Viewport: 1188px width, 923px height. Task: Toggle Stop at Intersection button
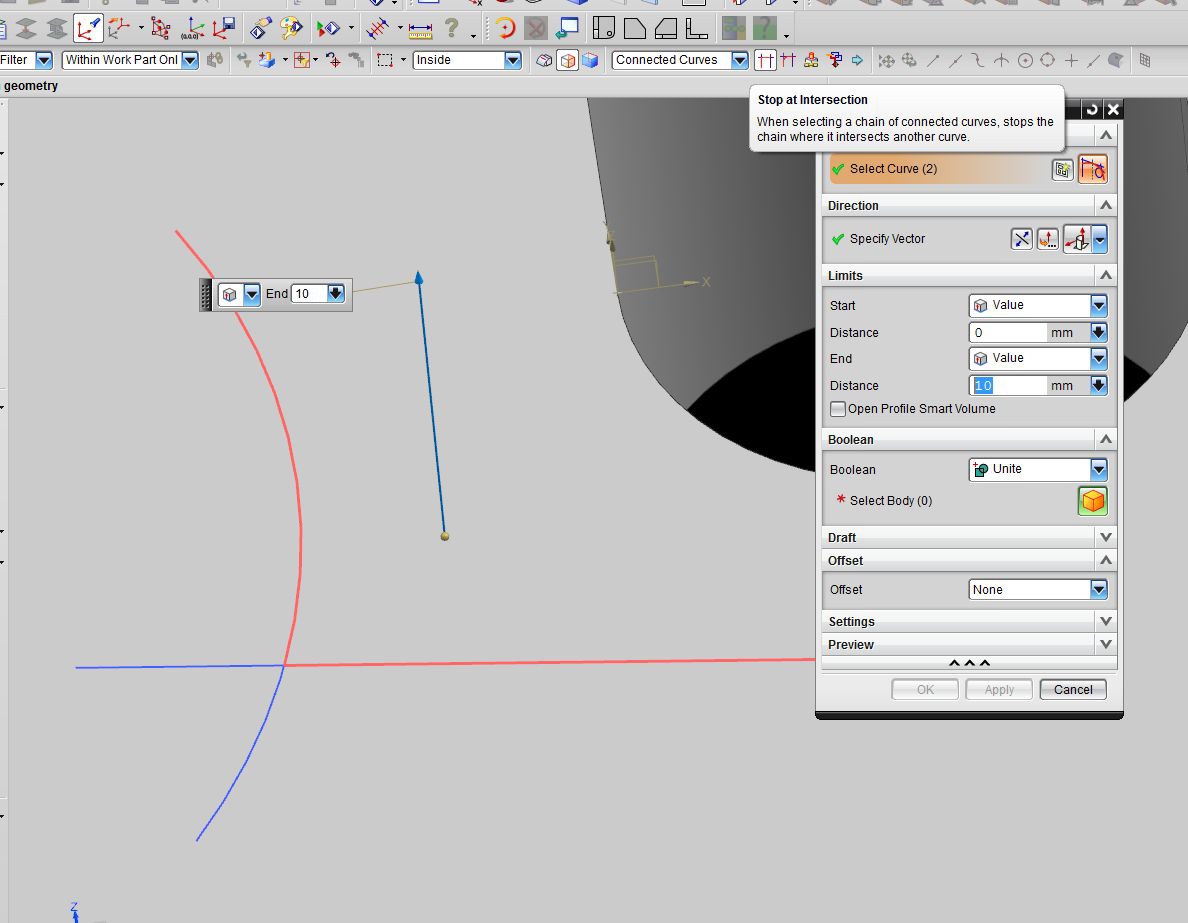click(x=765, y=60)
